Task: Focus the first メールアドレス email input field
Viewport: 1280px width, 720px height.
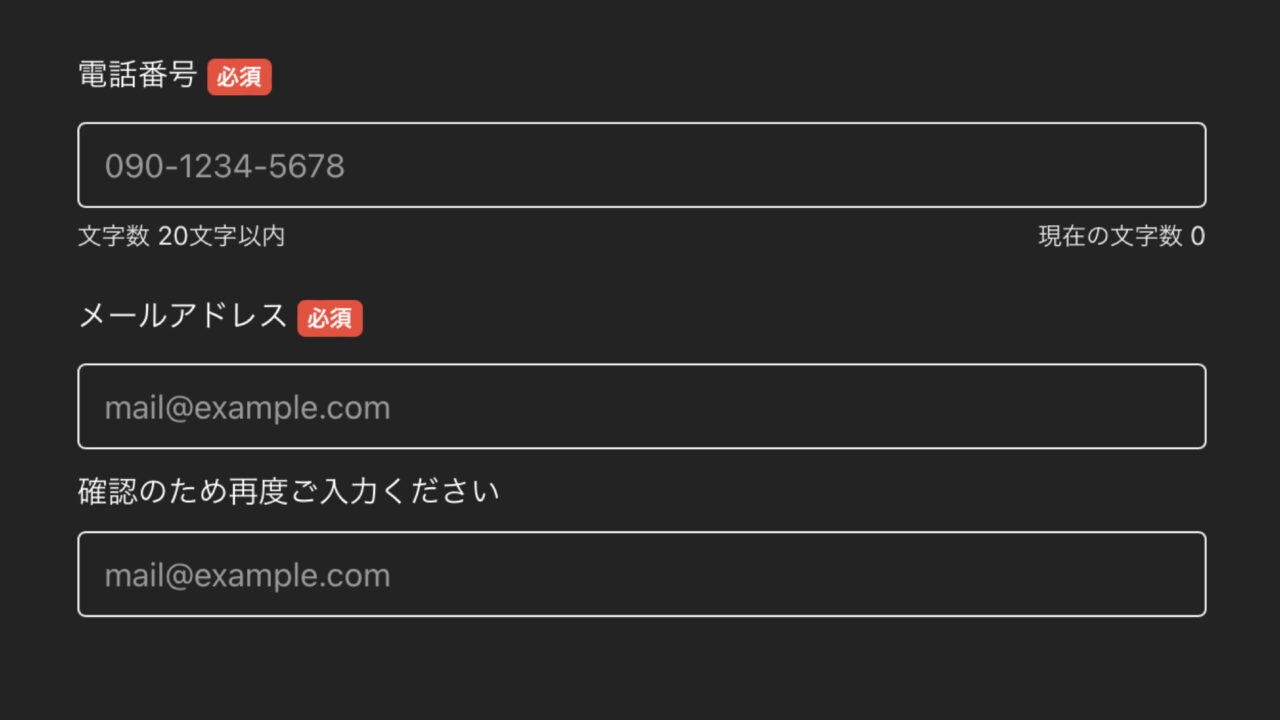Action: 640,407
